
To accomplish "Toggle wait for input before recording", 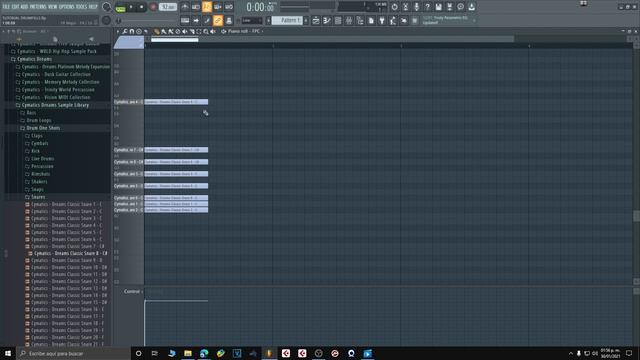I will [x=196, y=7].
